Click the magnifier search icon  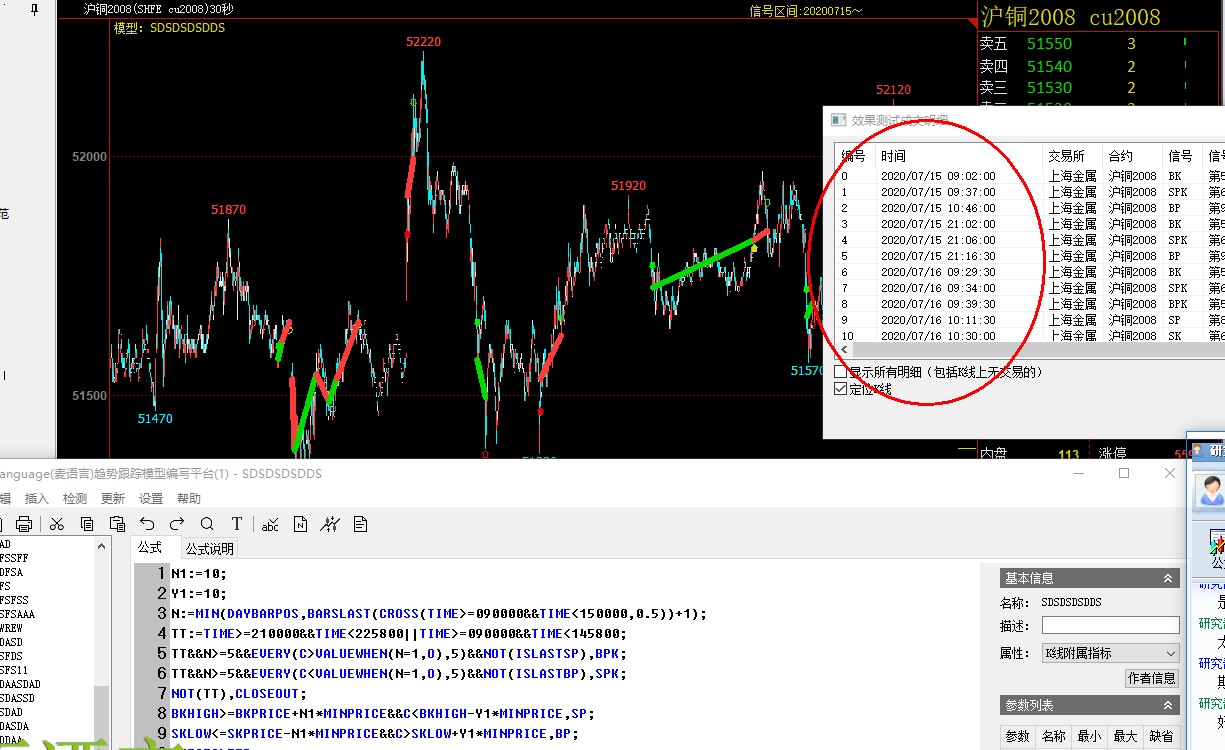[207, 524]
